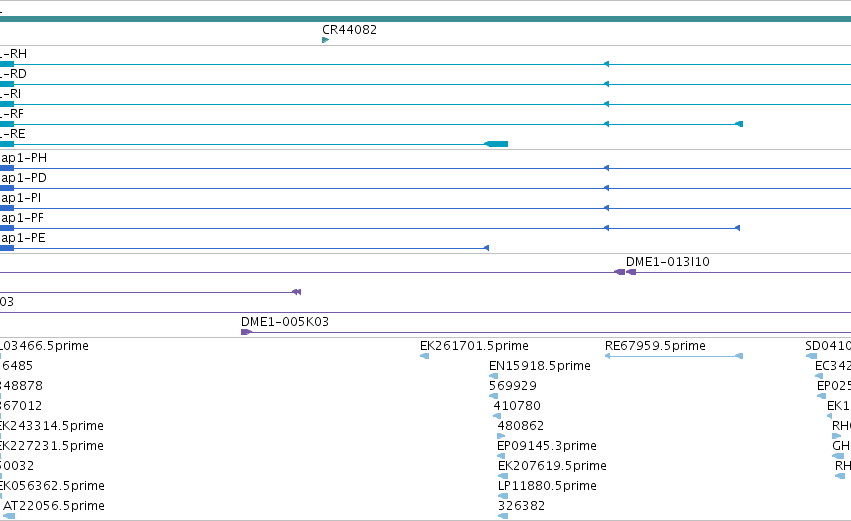Viewport: 851px width, 521px height.
Task: Select the right-end arrowhead of the ap1-PF line
Action: click(737, 228)
